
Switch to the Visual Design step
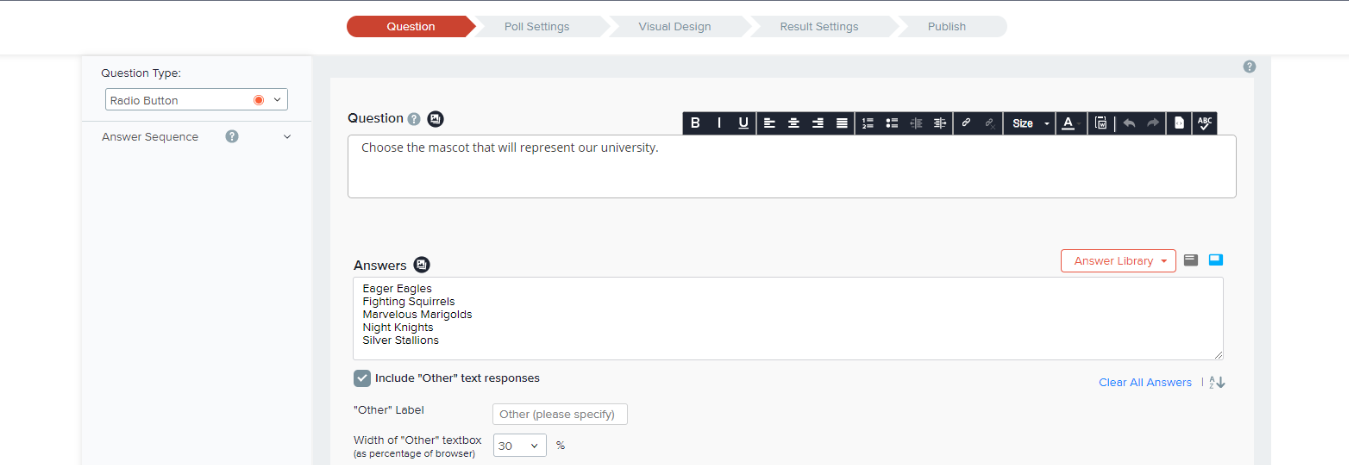[x=675, y=27]
